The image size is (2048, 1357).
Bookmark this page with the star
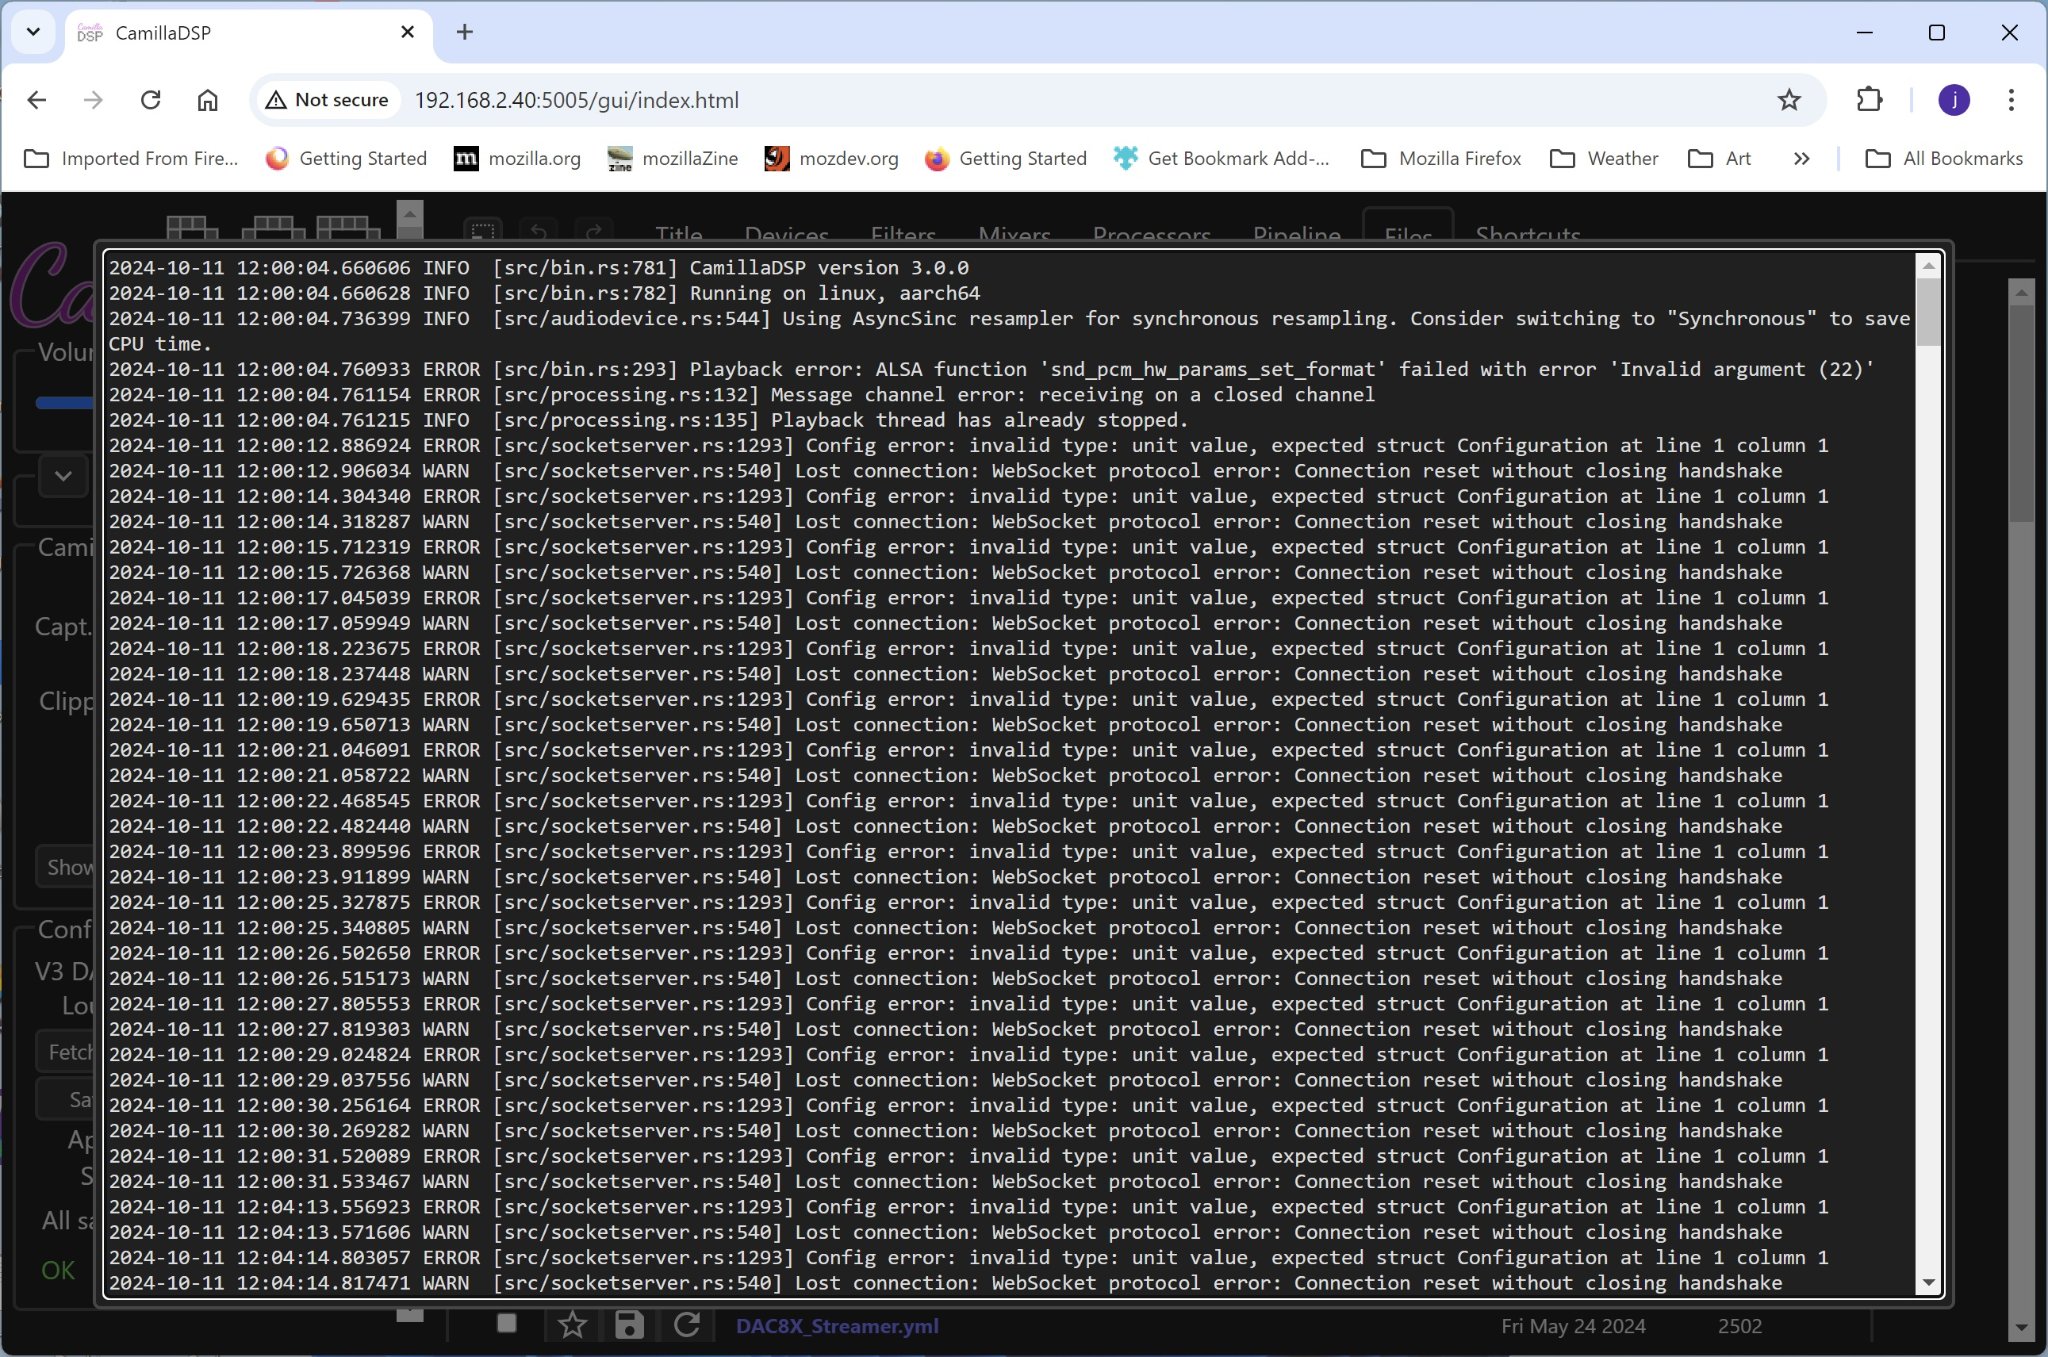click(x=1789, y=100)
